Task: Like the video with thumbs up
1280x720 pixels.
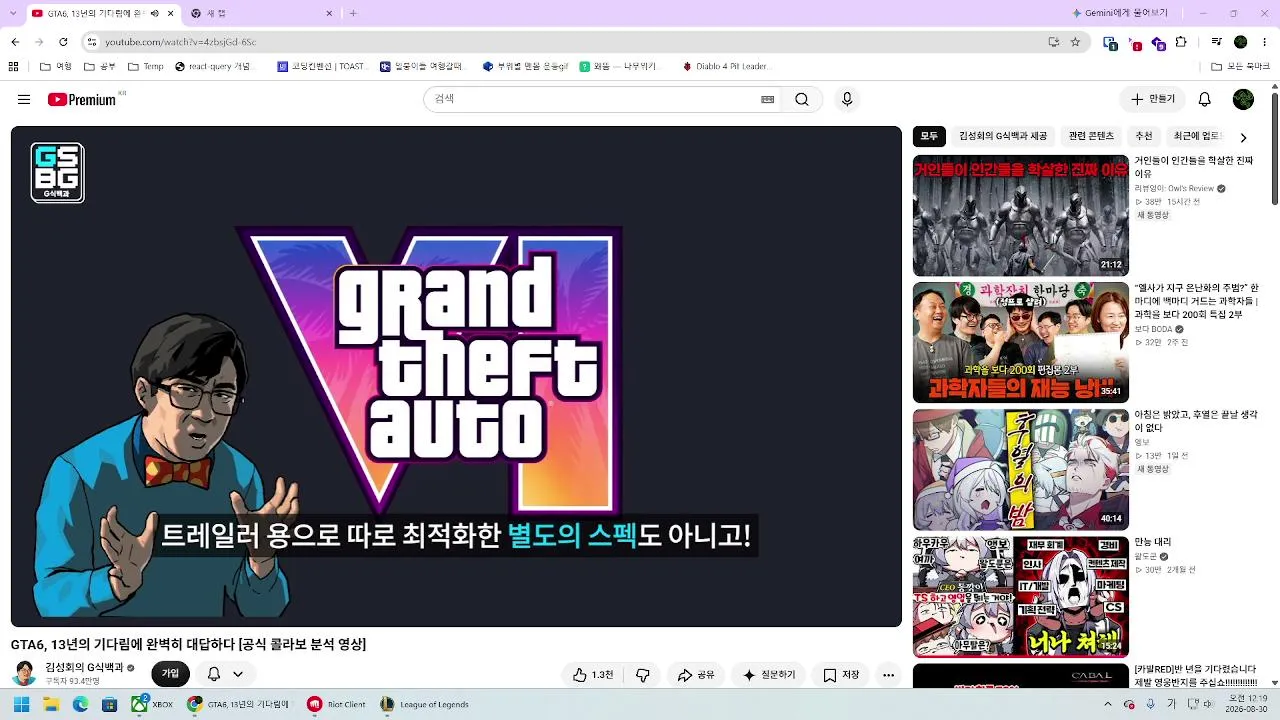Action: (592, 675)
